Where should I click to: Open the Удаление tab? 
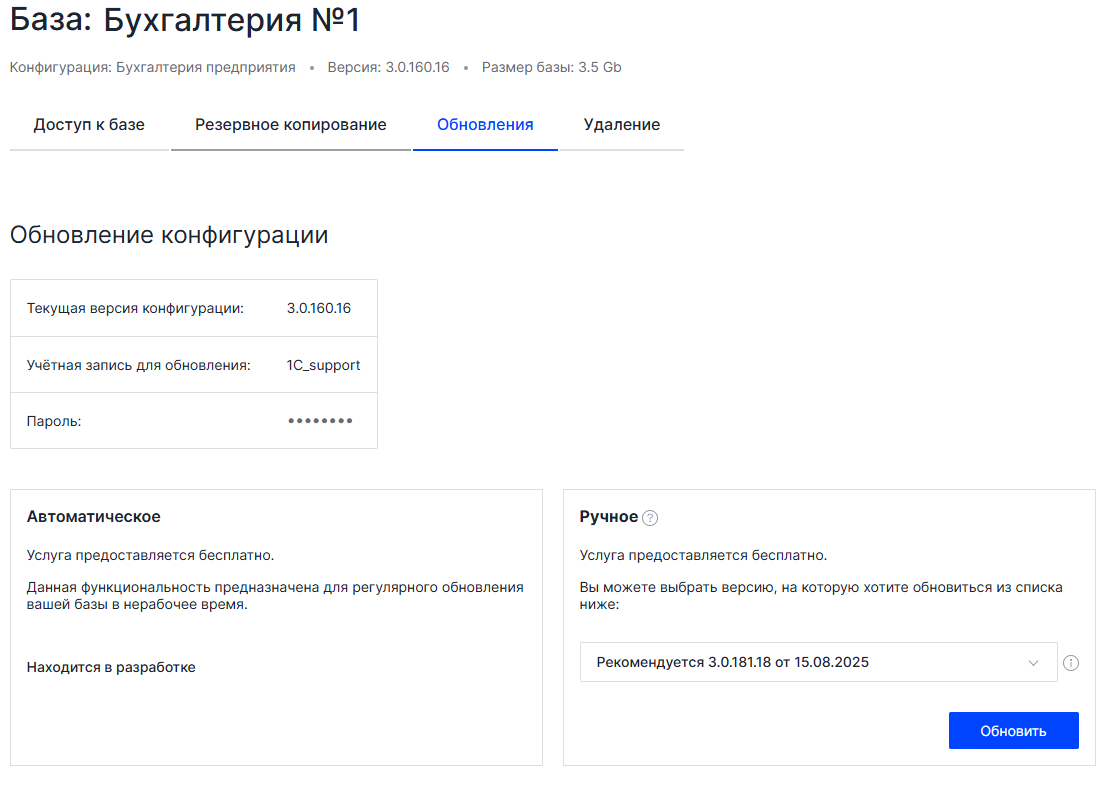coord(621,125)
